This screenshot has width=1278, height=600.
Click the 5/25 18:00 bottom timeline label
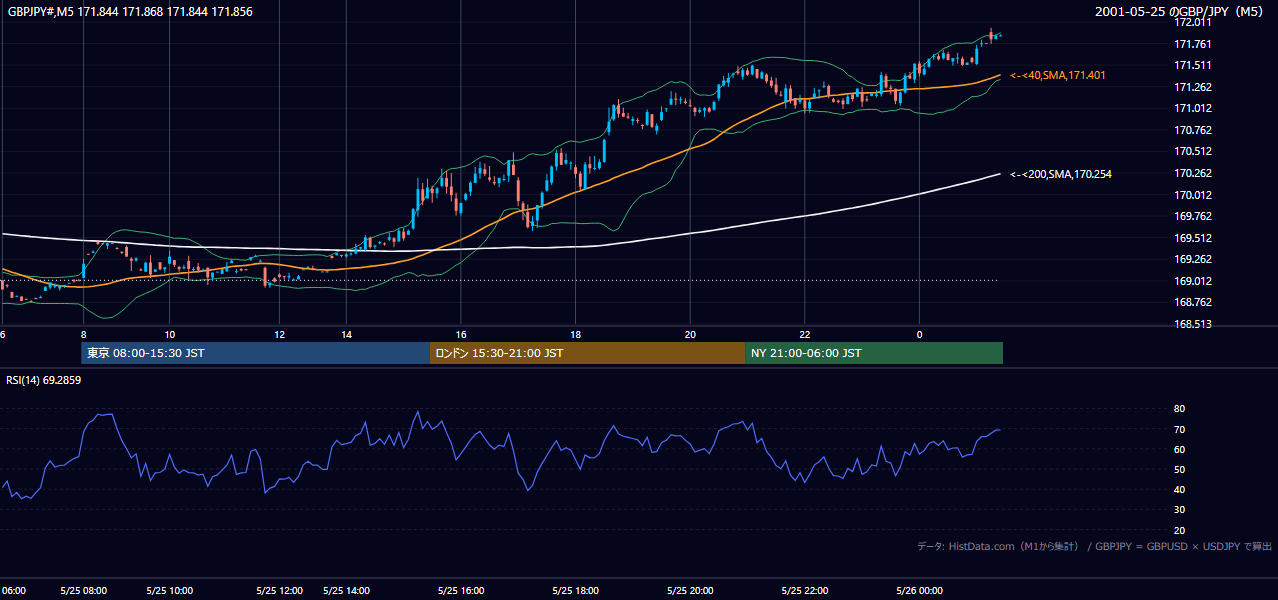[576, 590]
